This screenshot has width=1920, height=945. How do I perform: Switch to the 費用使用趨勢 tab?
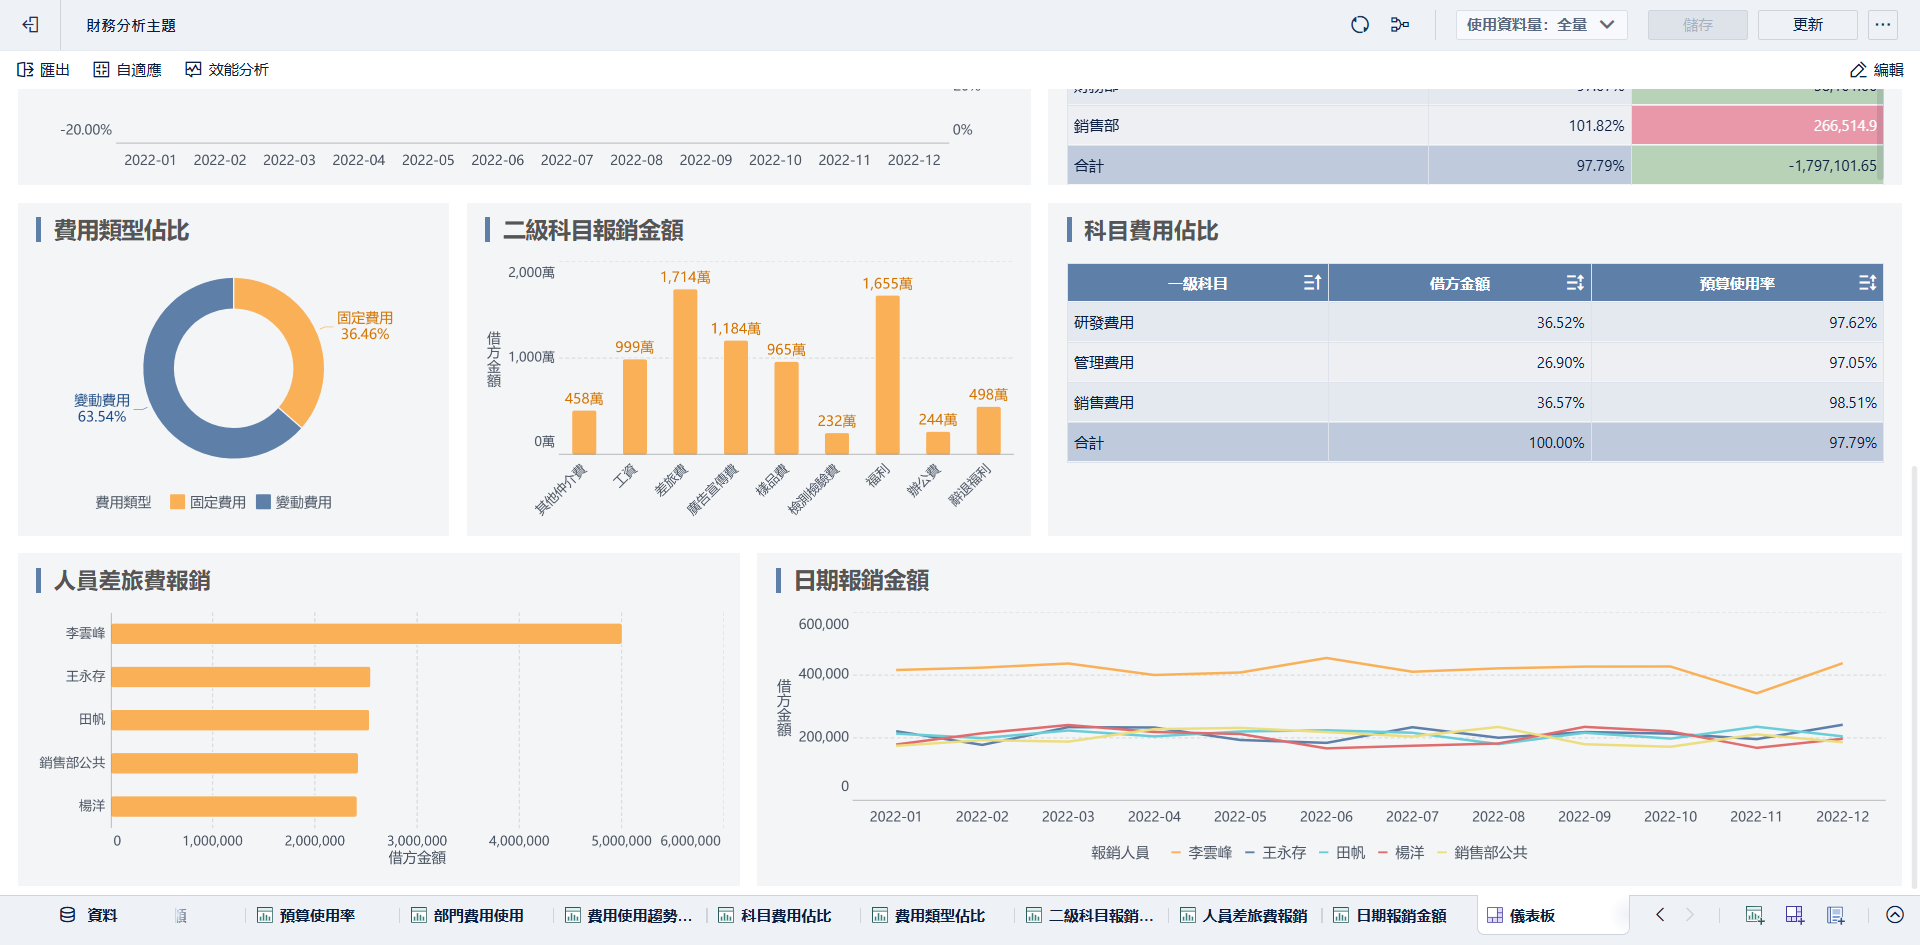(x=629, y=915)
